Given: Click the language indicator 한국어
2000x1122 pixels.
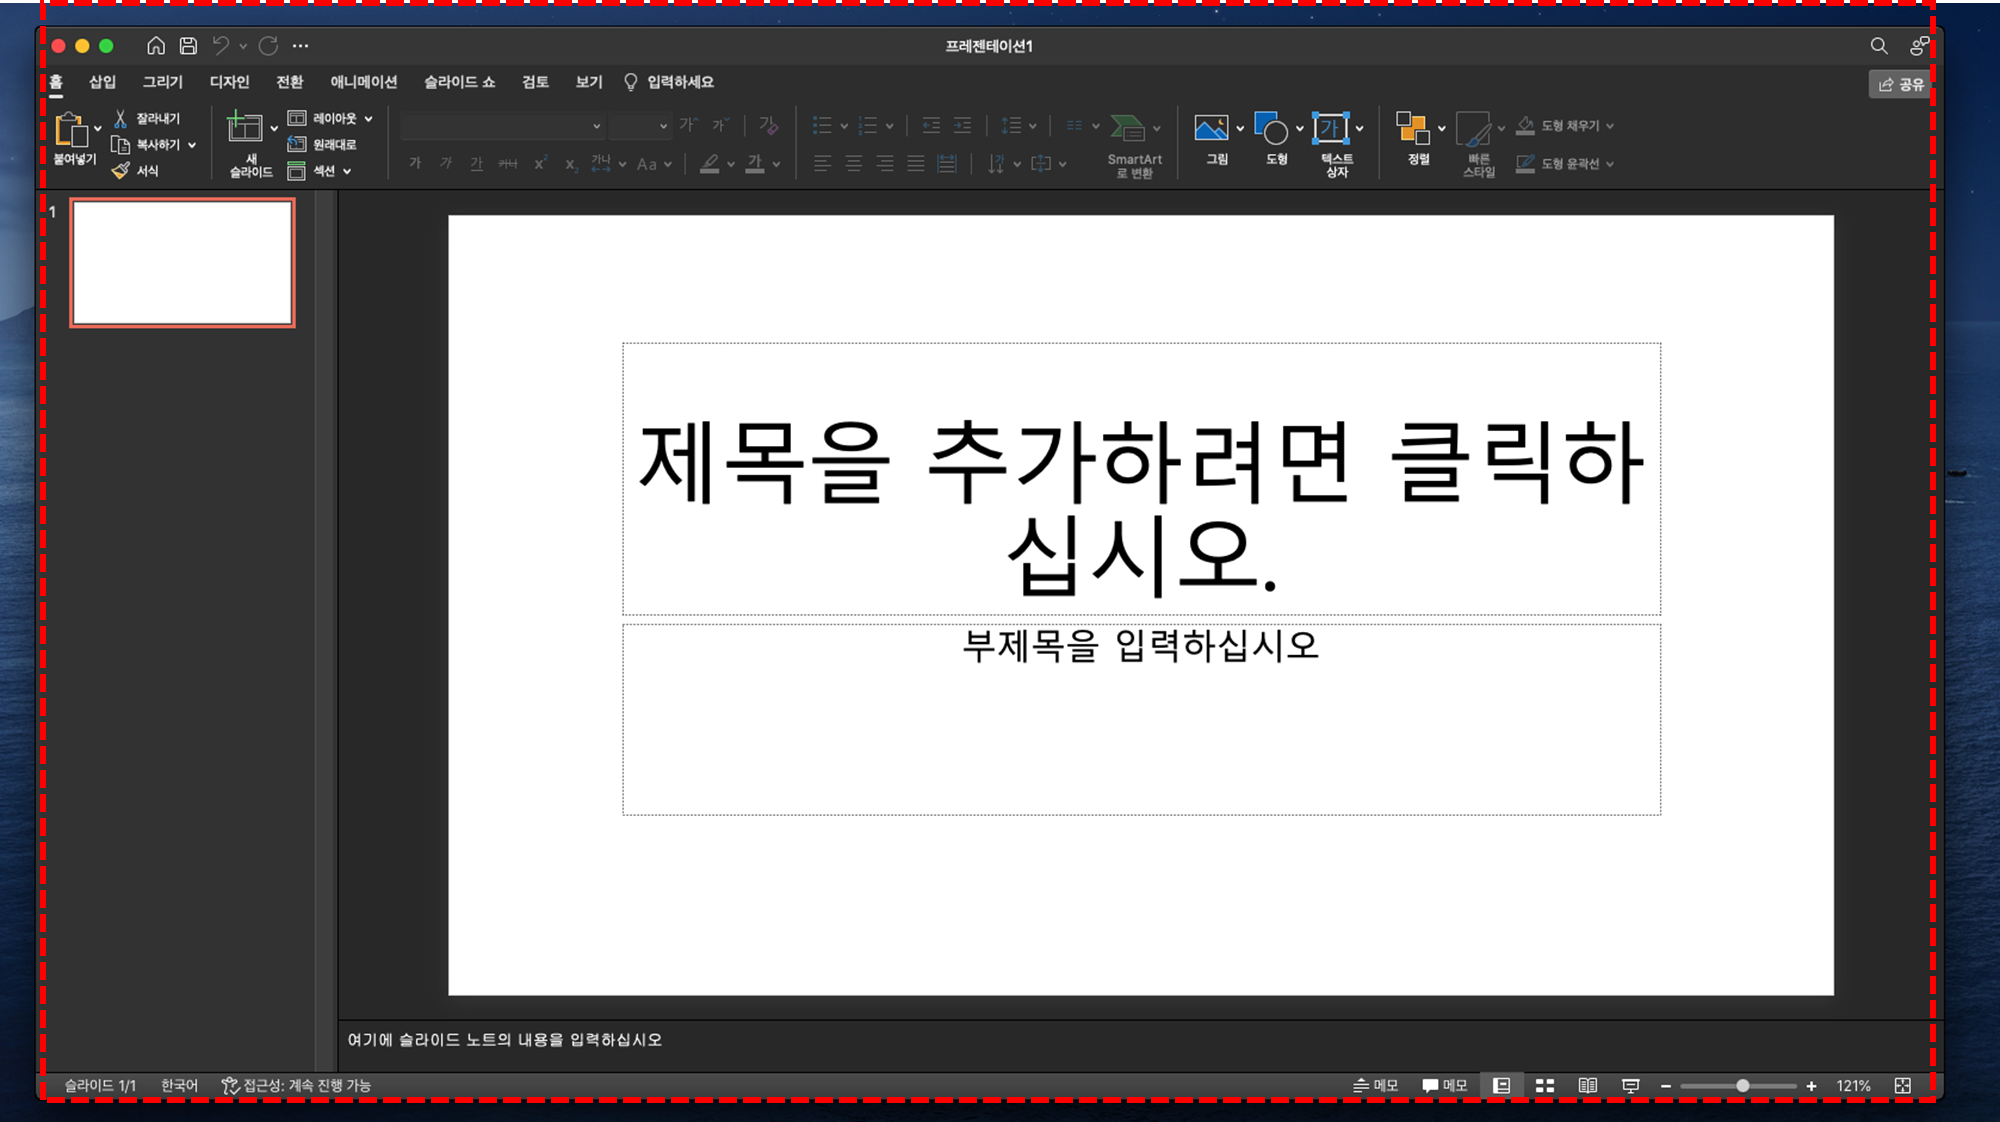Looking at the screenshot, I should pos(179,1085).
